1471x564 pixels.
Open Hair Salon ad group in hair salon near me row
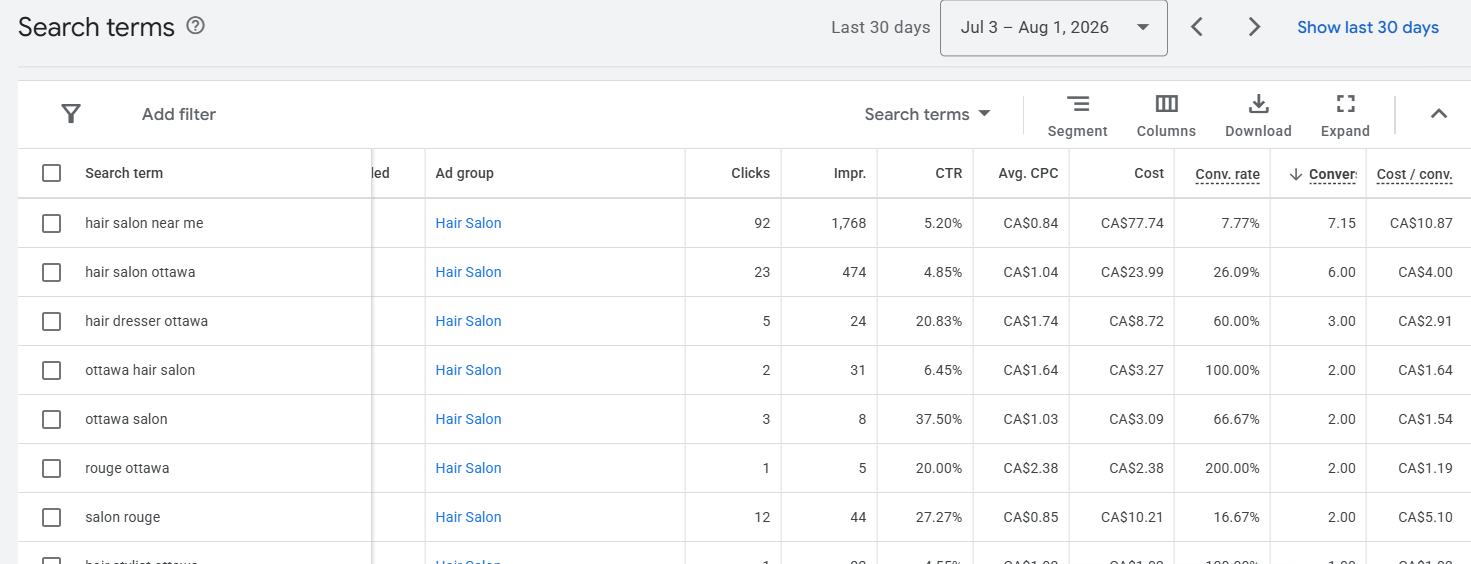tap(468, 223)
